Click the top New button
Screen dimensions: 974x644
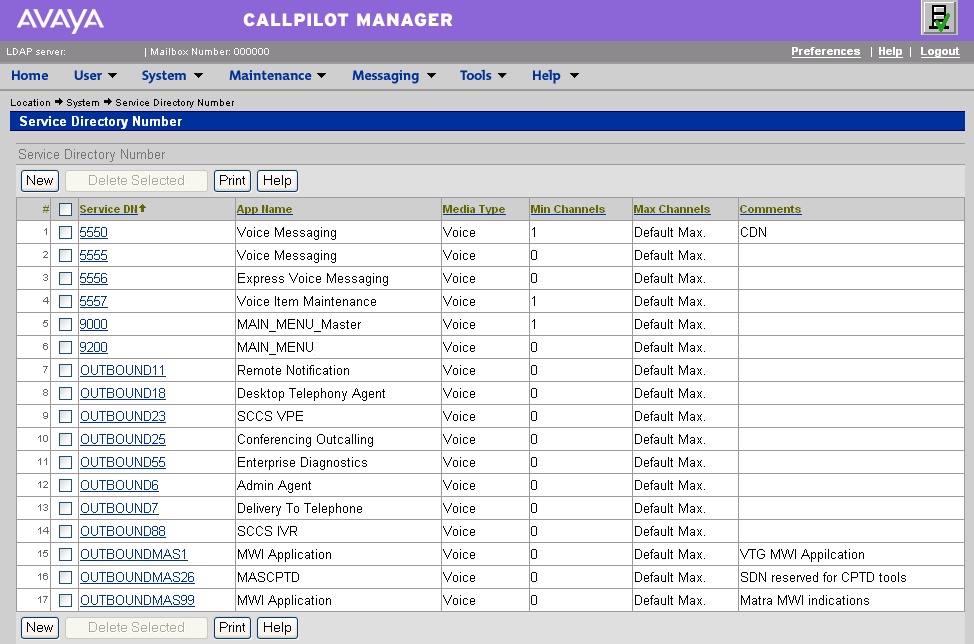(x=40, y=181)
